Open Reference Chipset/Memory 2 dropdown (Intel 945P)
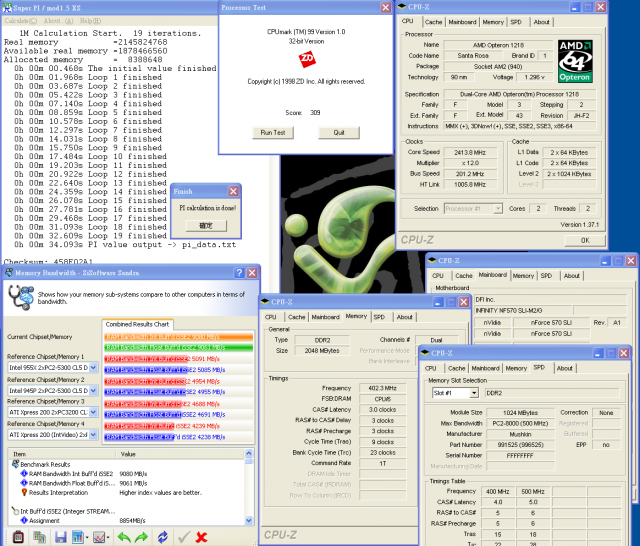The image size is (640, 546). pyautogui.click(x=93, y=391)
